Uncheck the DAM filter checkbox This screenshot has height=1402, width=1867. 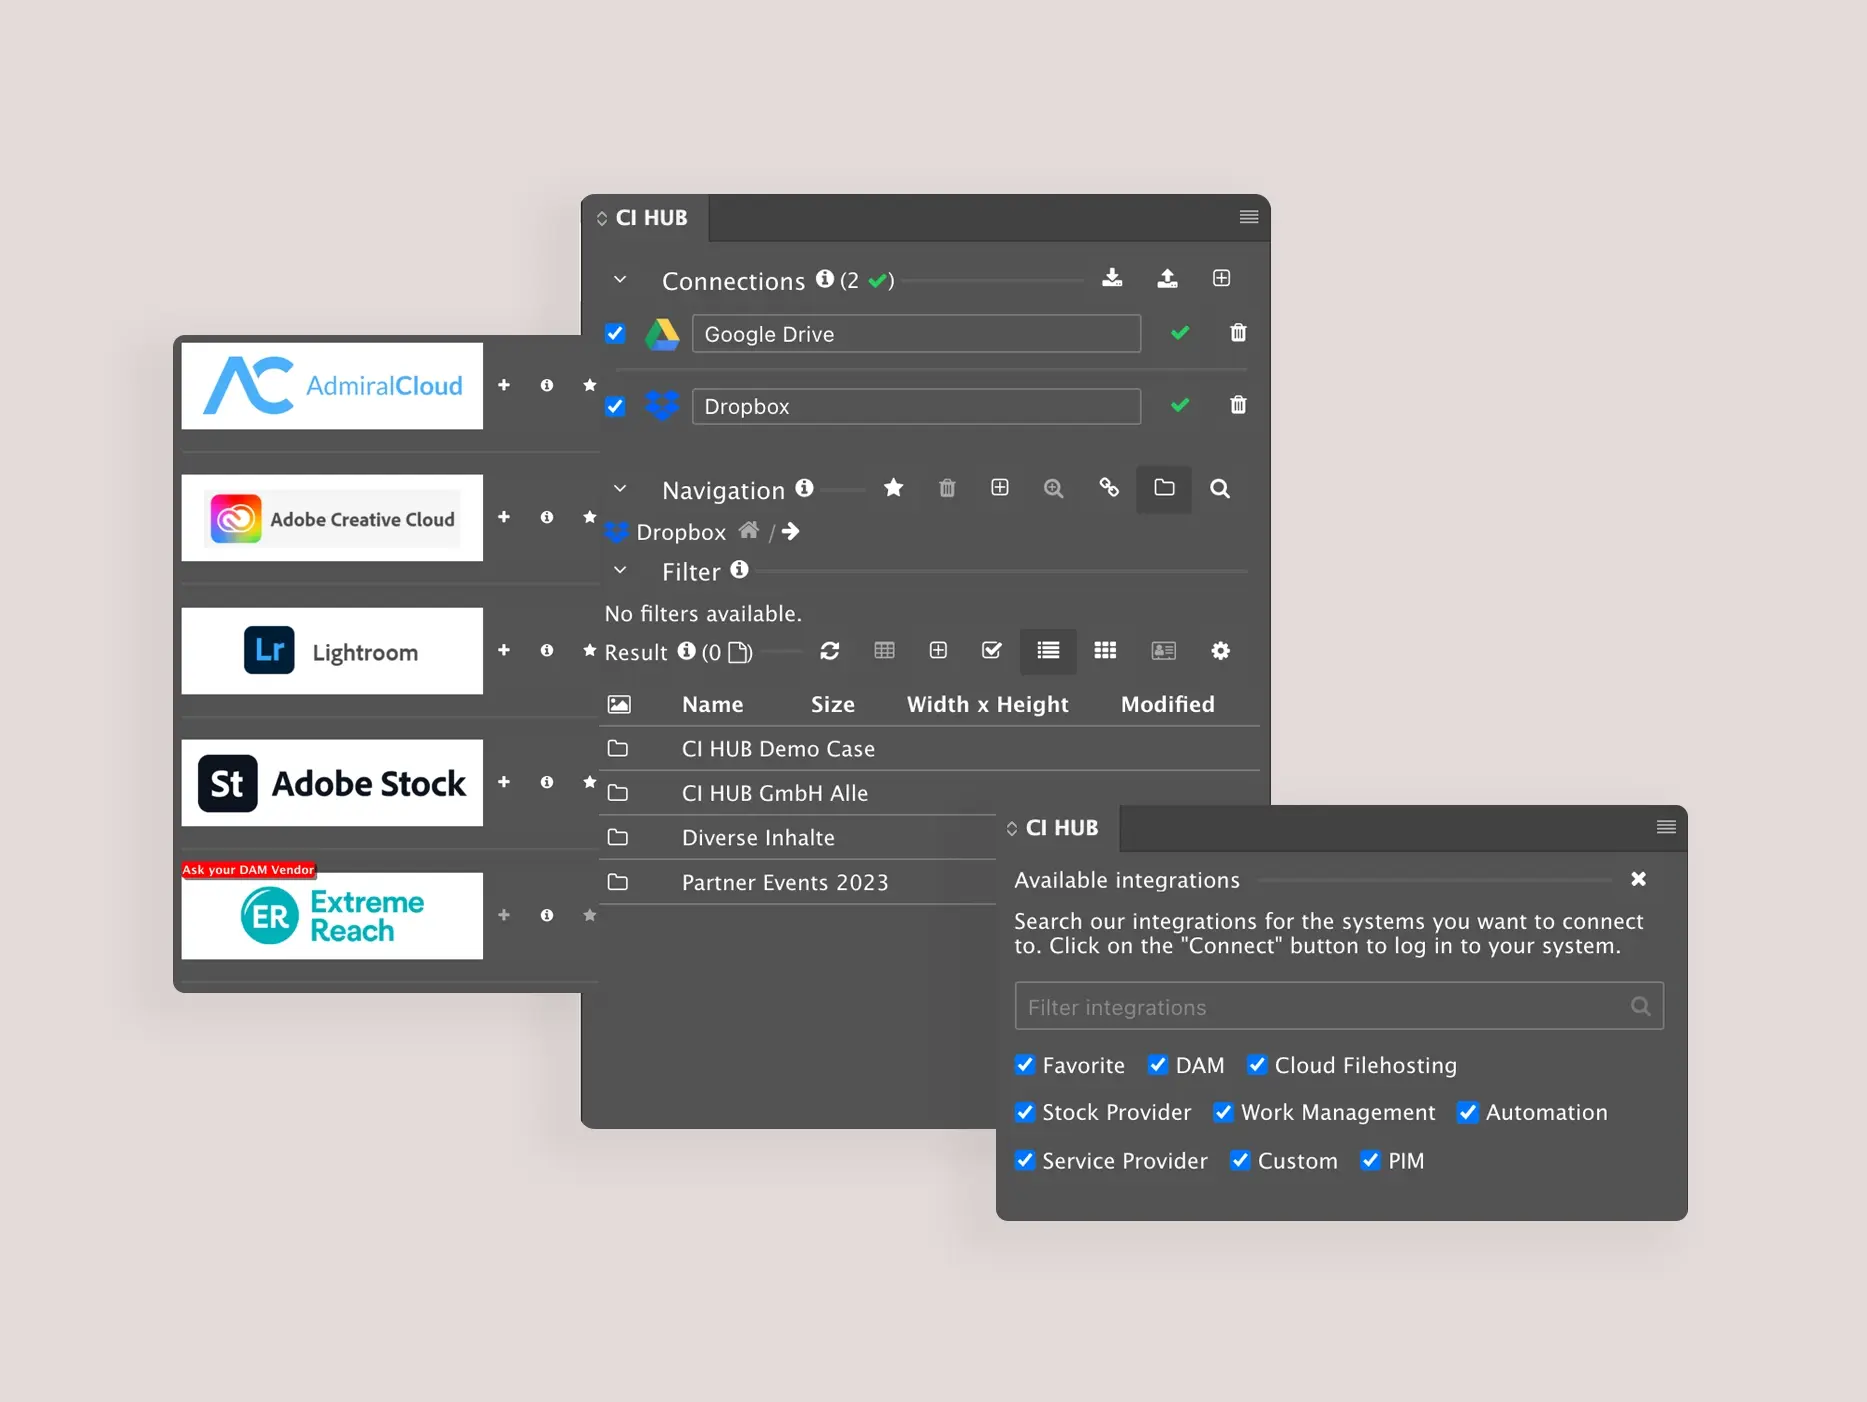(1158, 1065)
